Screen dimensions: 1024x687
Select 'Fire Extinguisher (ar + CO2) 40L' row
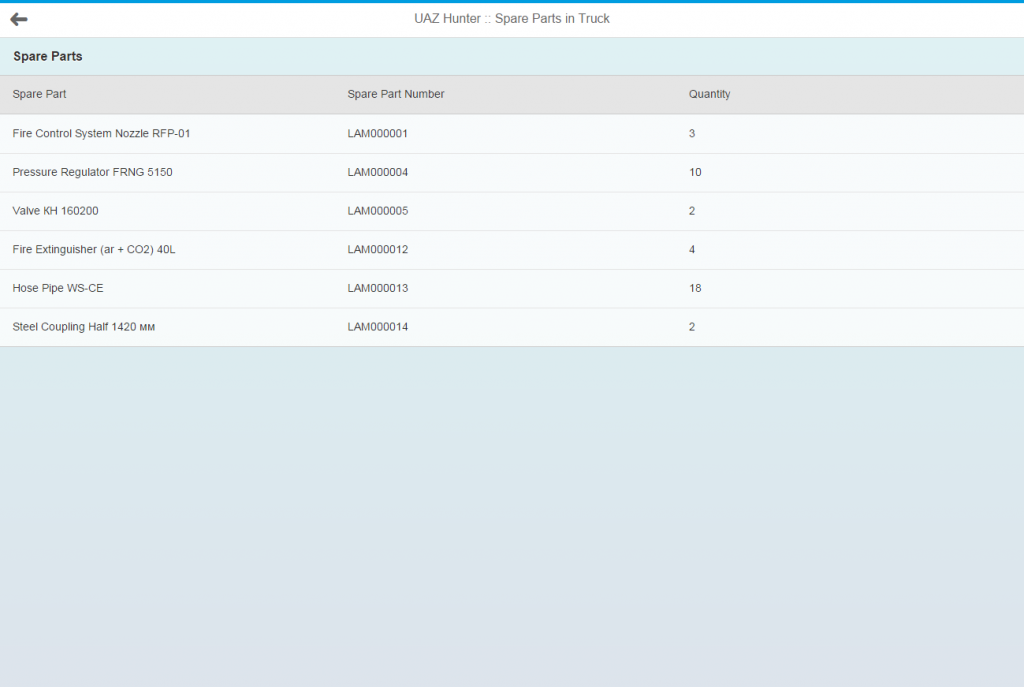click(512, 249)
